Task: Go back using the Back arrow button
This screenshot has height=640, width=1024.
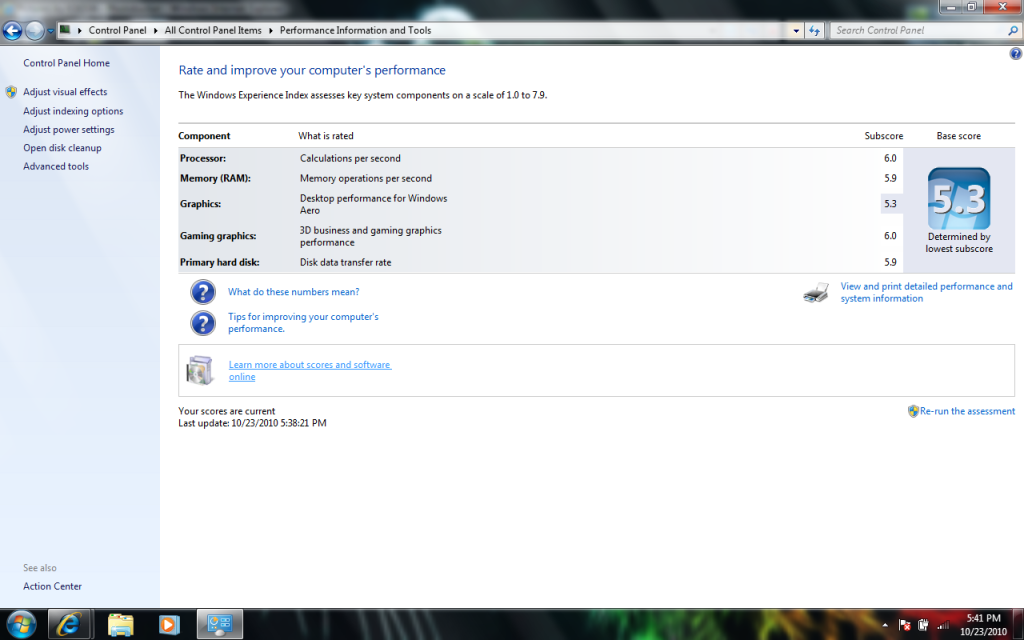Action: 12,30
